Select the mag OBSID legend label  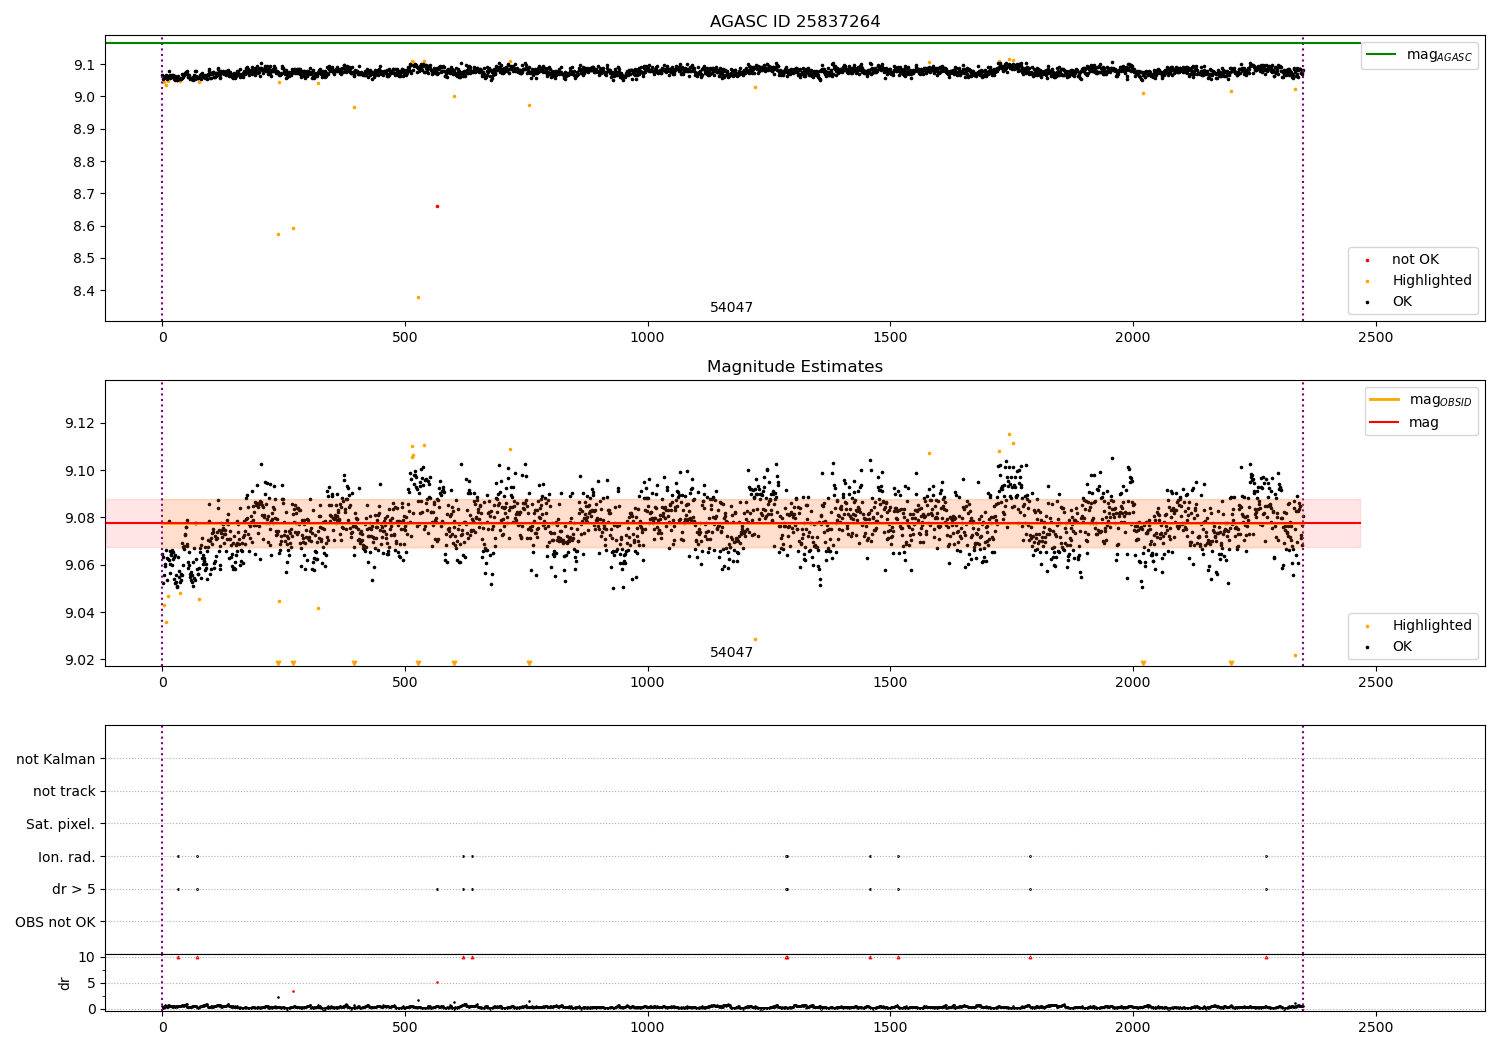(1440, 400)
